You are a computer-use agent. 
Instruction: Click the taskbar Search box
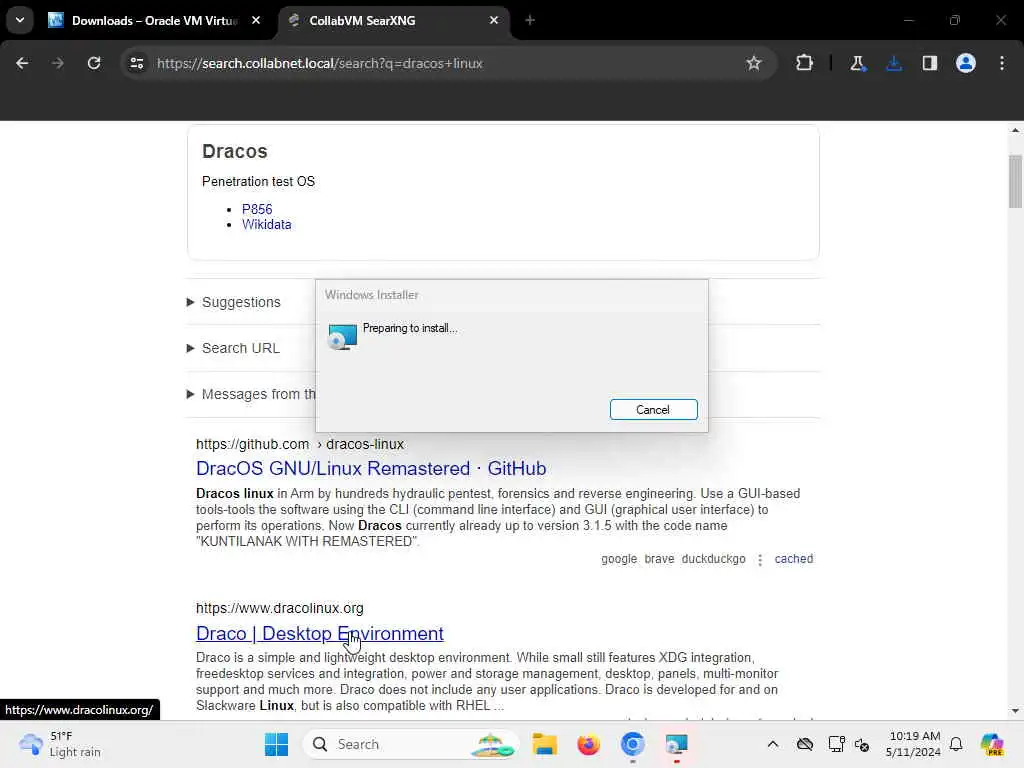coord(411,744)
